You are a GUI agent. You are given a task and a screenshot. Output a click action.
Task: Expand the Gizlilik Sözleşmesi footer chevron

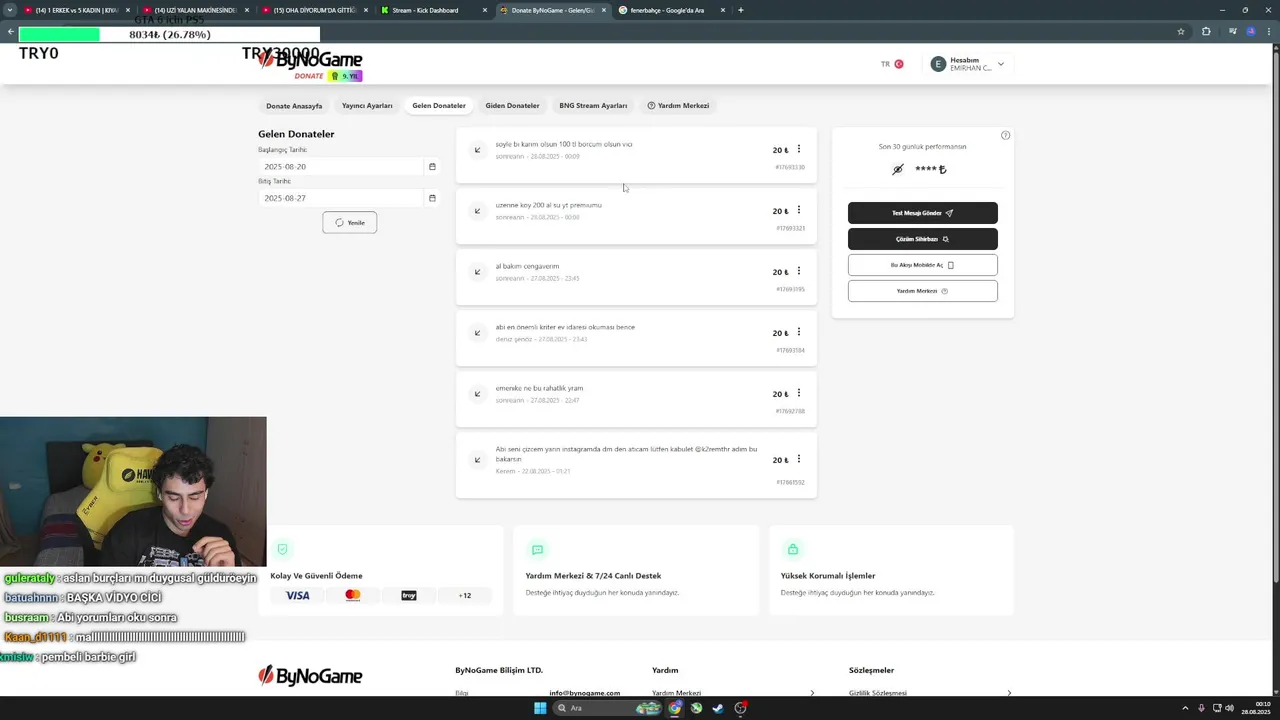(1009, 693)
